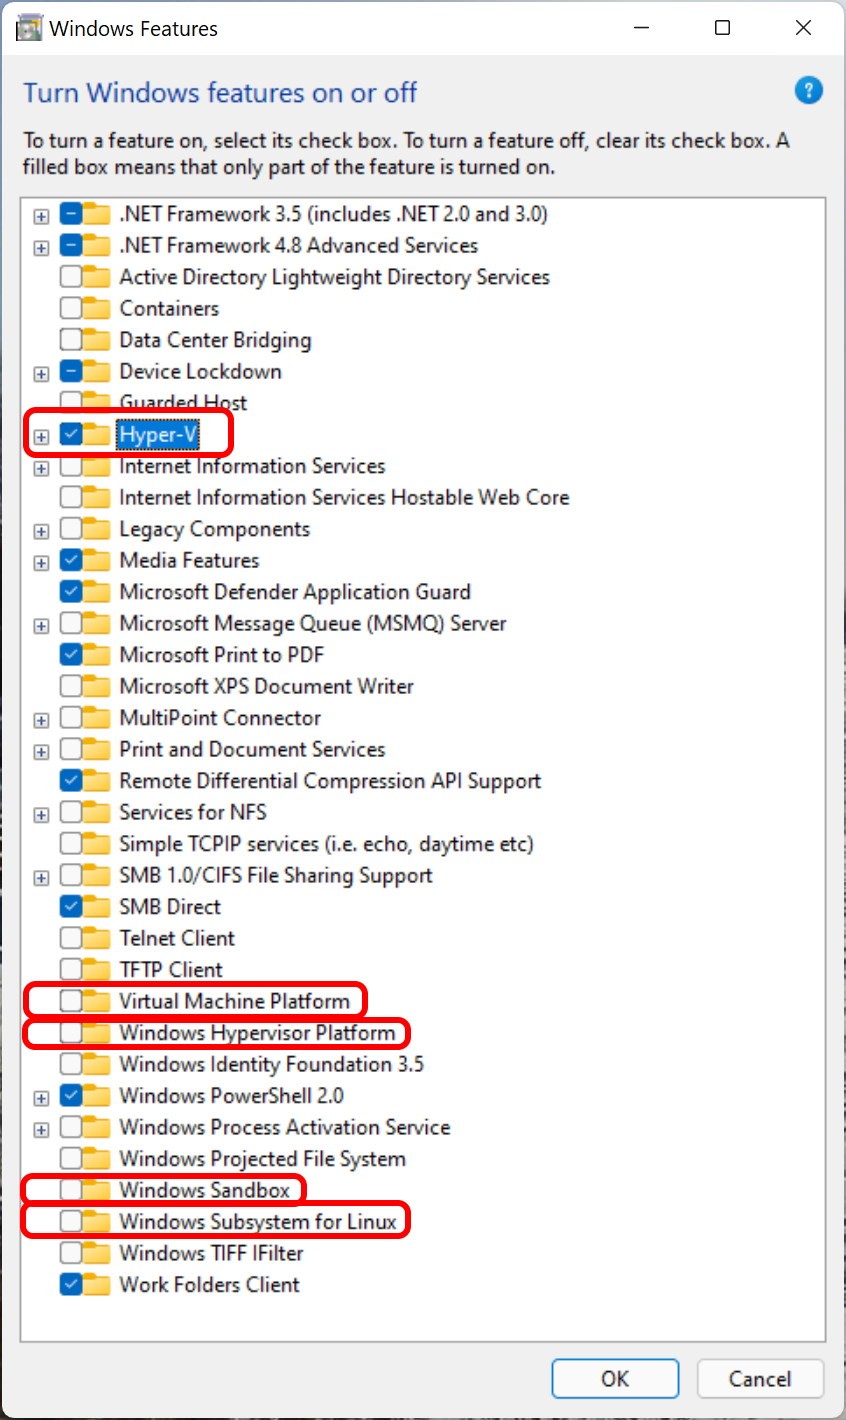
Task: Disable the Microsoft Print to PDF checkbox
Action: [x=71, y=654]
